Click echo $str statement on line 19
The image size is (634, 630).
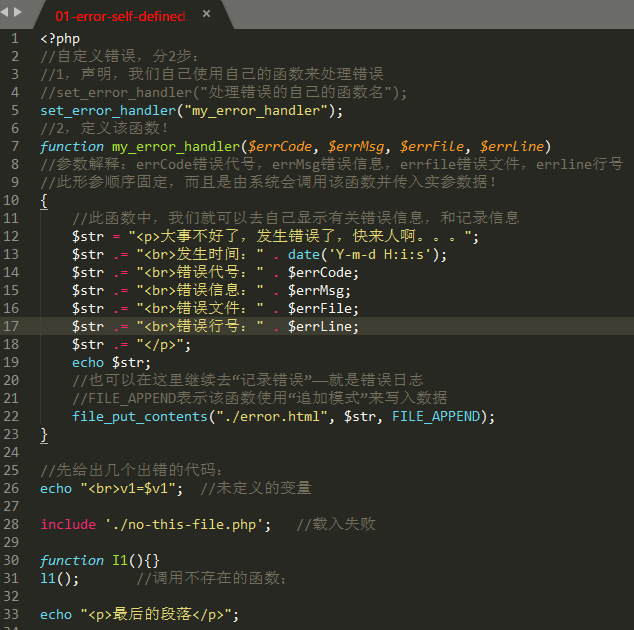(111, 363)
